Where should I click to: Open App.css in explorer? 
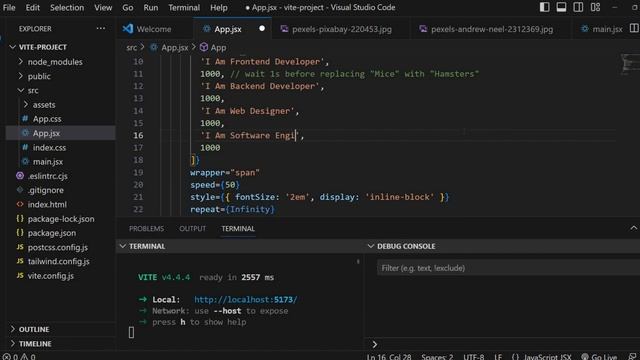pos(47,119)
